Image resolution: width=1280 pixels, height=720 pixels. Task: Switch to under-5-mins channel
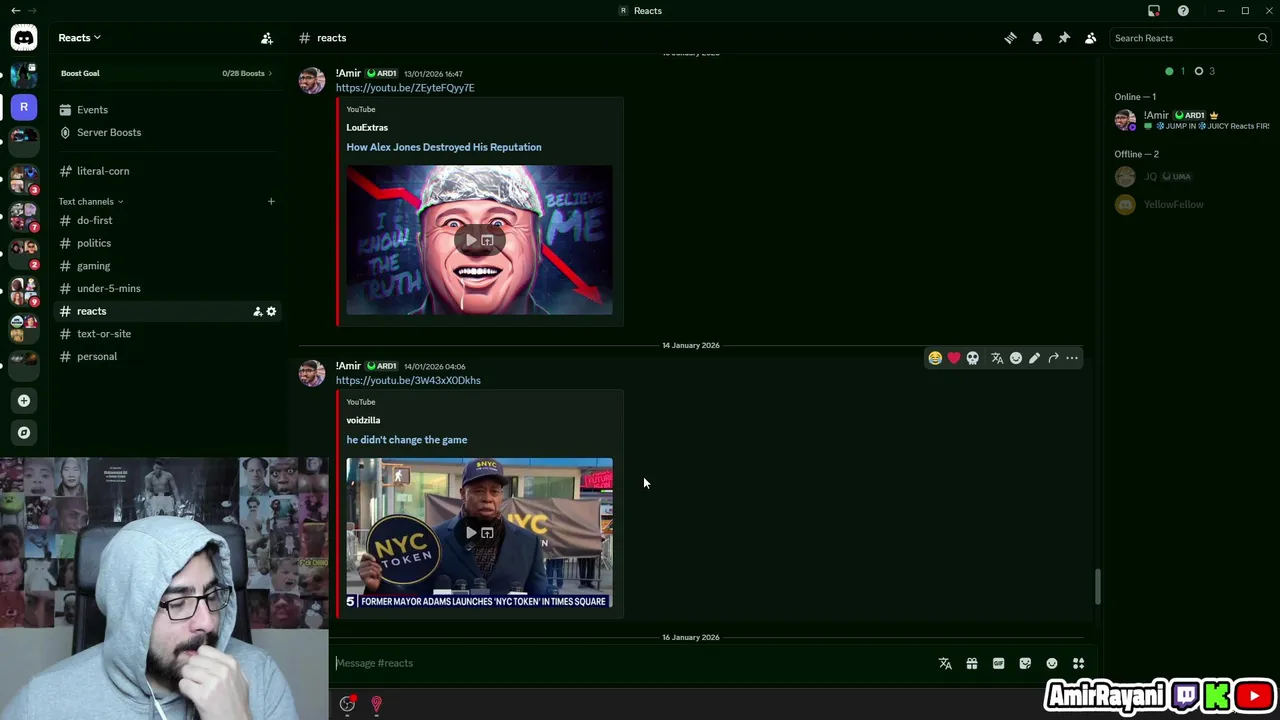[168, 288]
